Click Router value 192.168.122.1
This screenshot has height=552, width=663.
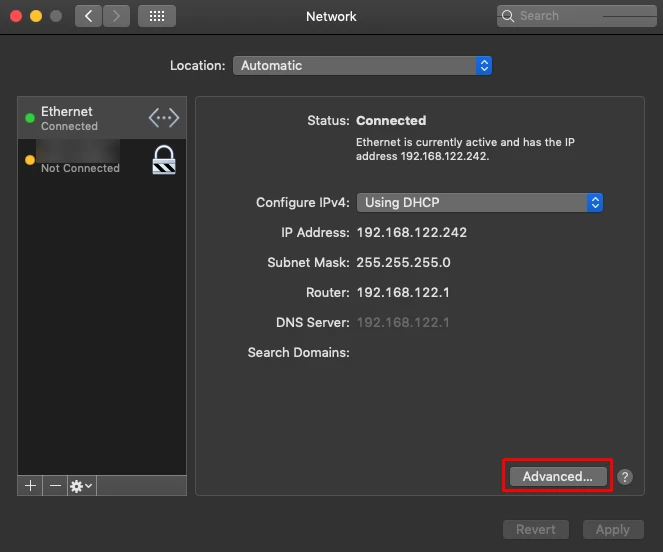403,292
